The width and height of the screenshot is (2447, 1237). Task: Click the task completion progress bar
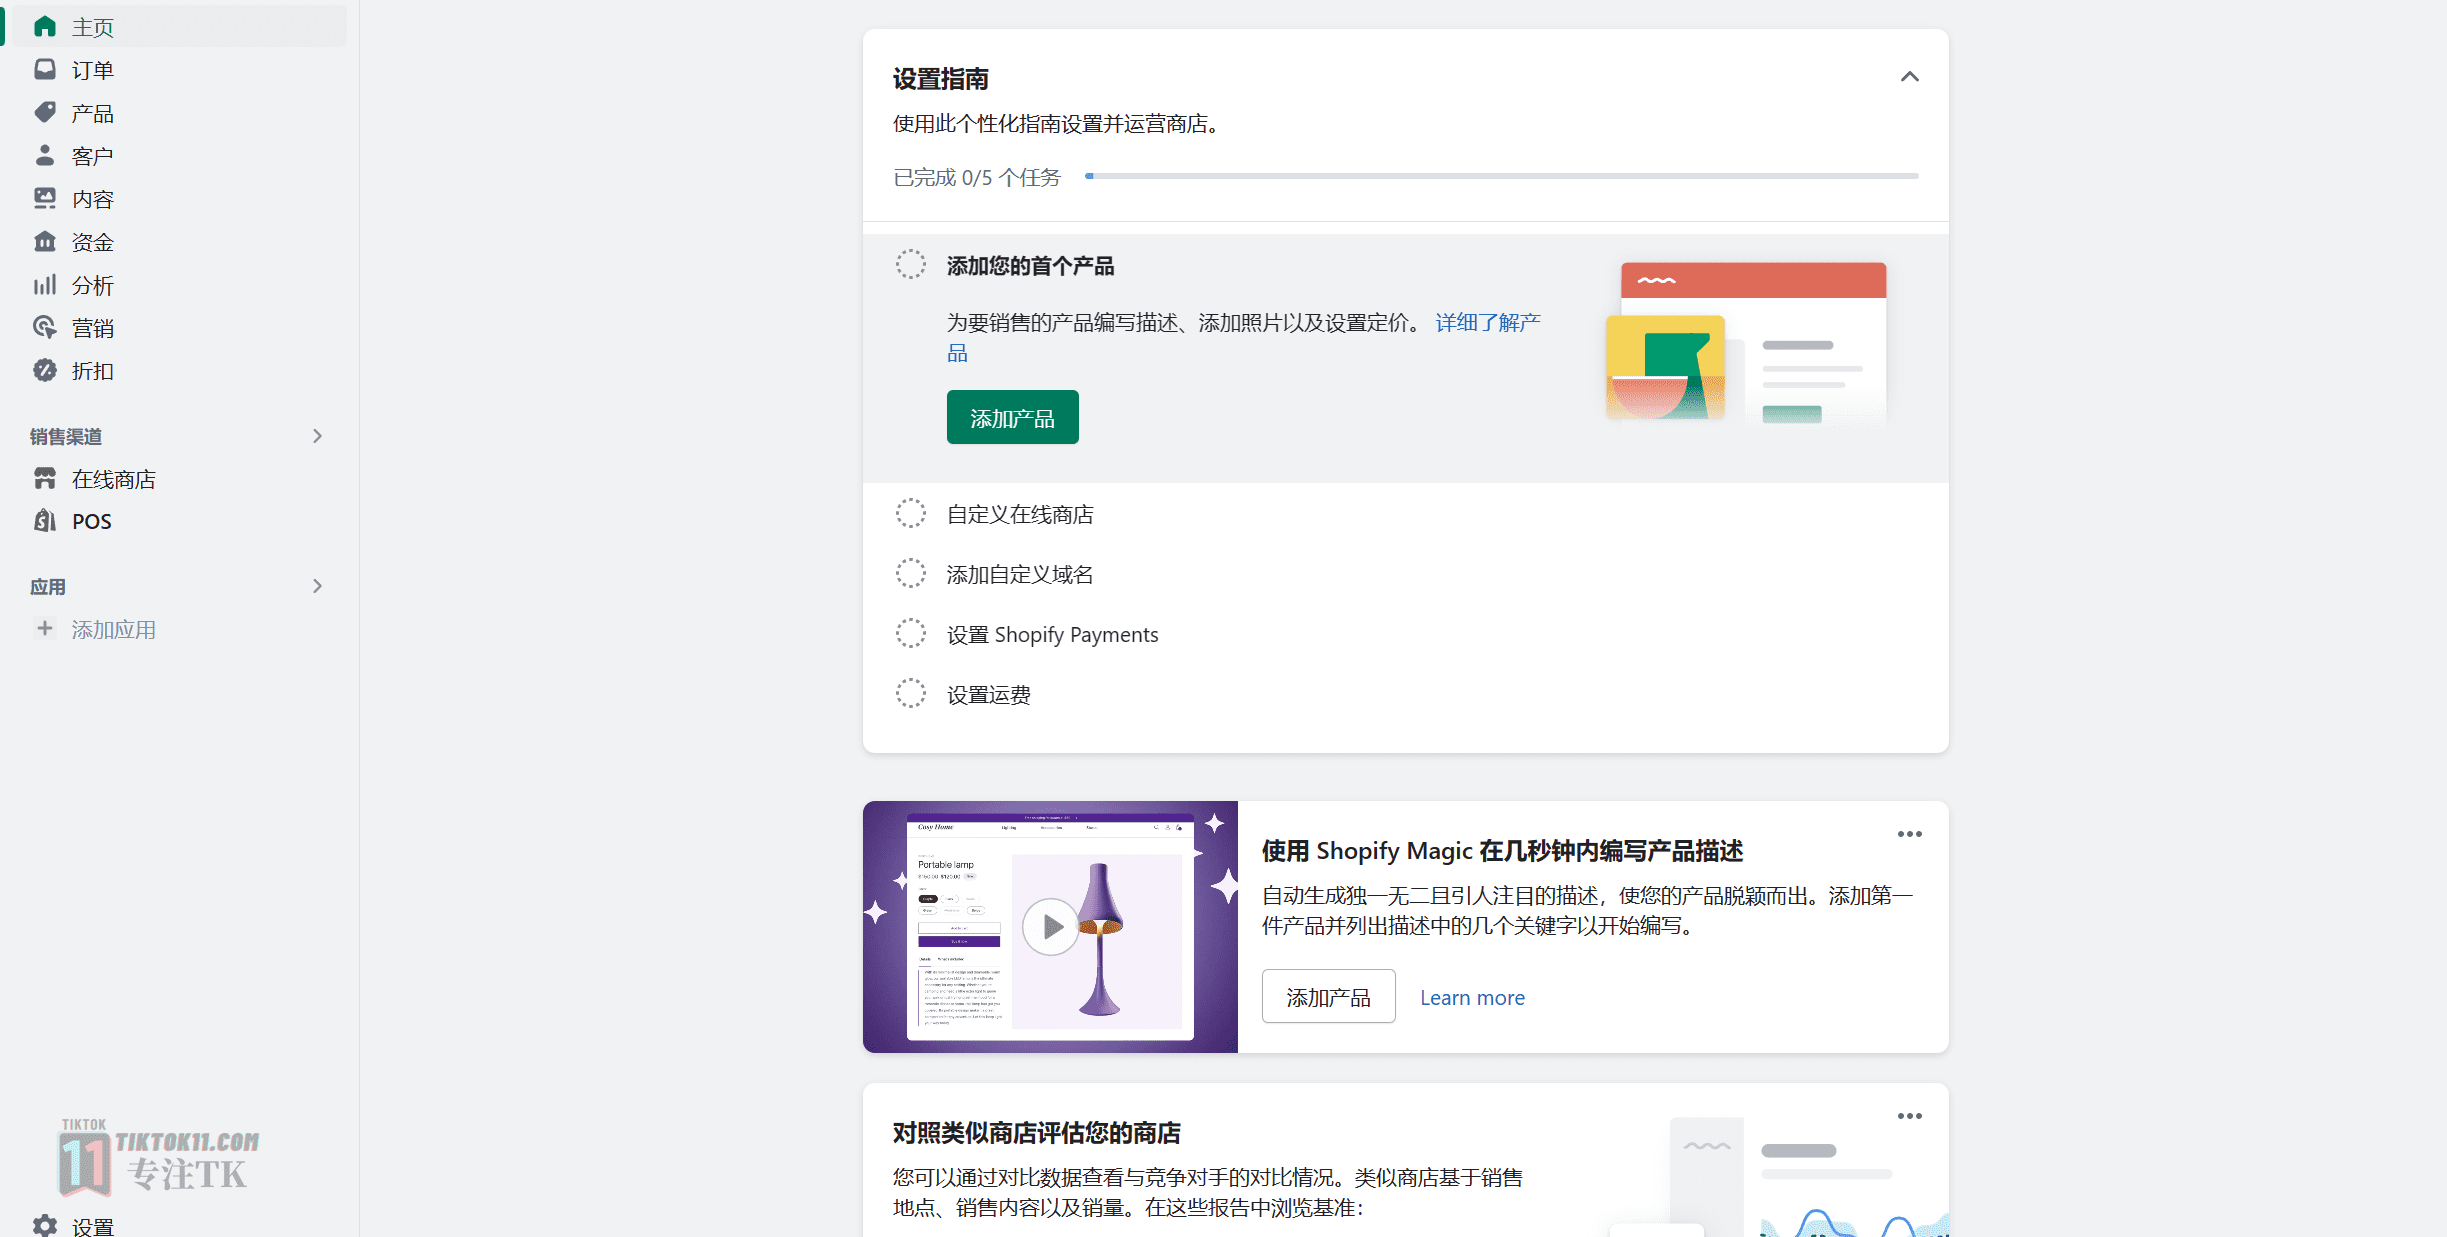pyautogui.click(x=1501, y=176)
